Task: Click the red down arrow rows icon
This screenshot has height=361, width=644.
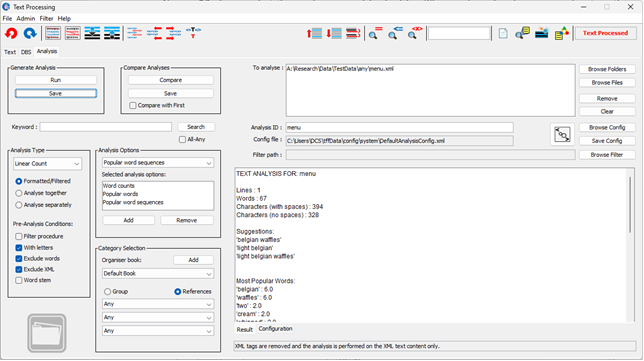Action: pos(334,33)
